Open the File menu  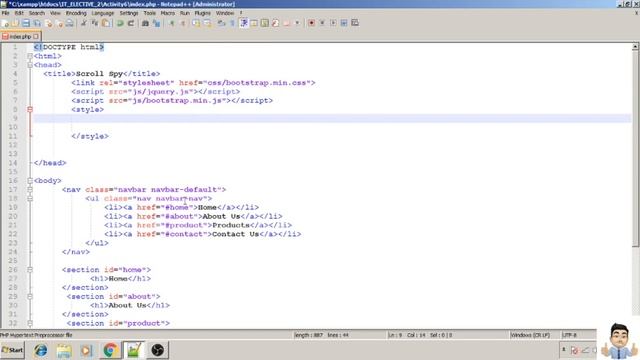(5, 13)
